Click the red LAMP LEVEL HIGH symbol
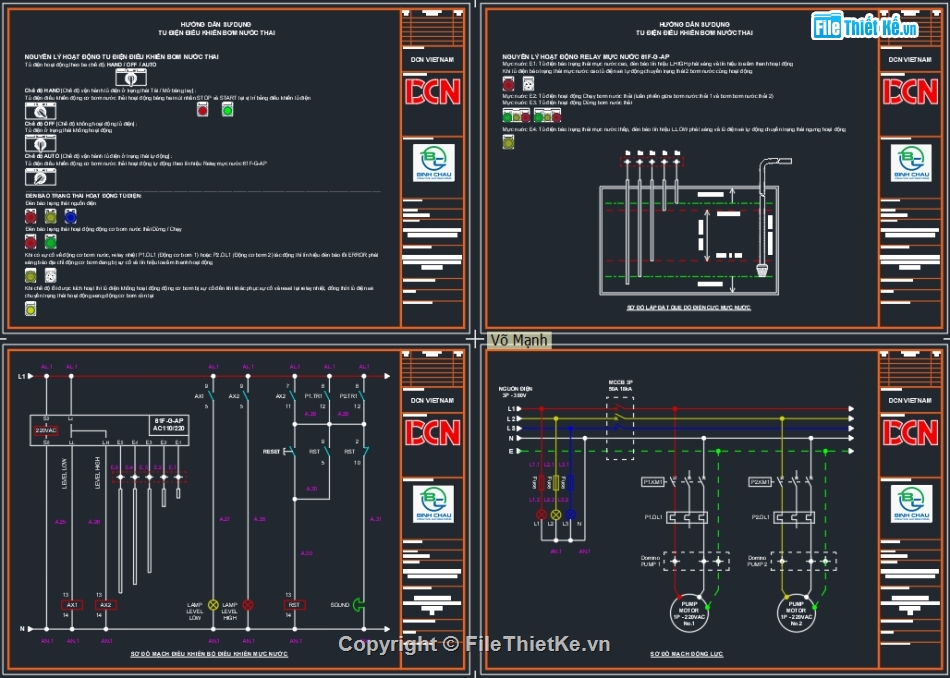Image resolution: width=950 pixels, height=678 pixels. pyautogui.click(x=248, y=605)
